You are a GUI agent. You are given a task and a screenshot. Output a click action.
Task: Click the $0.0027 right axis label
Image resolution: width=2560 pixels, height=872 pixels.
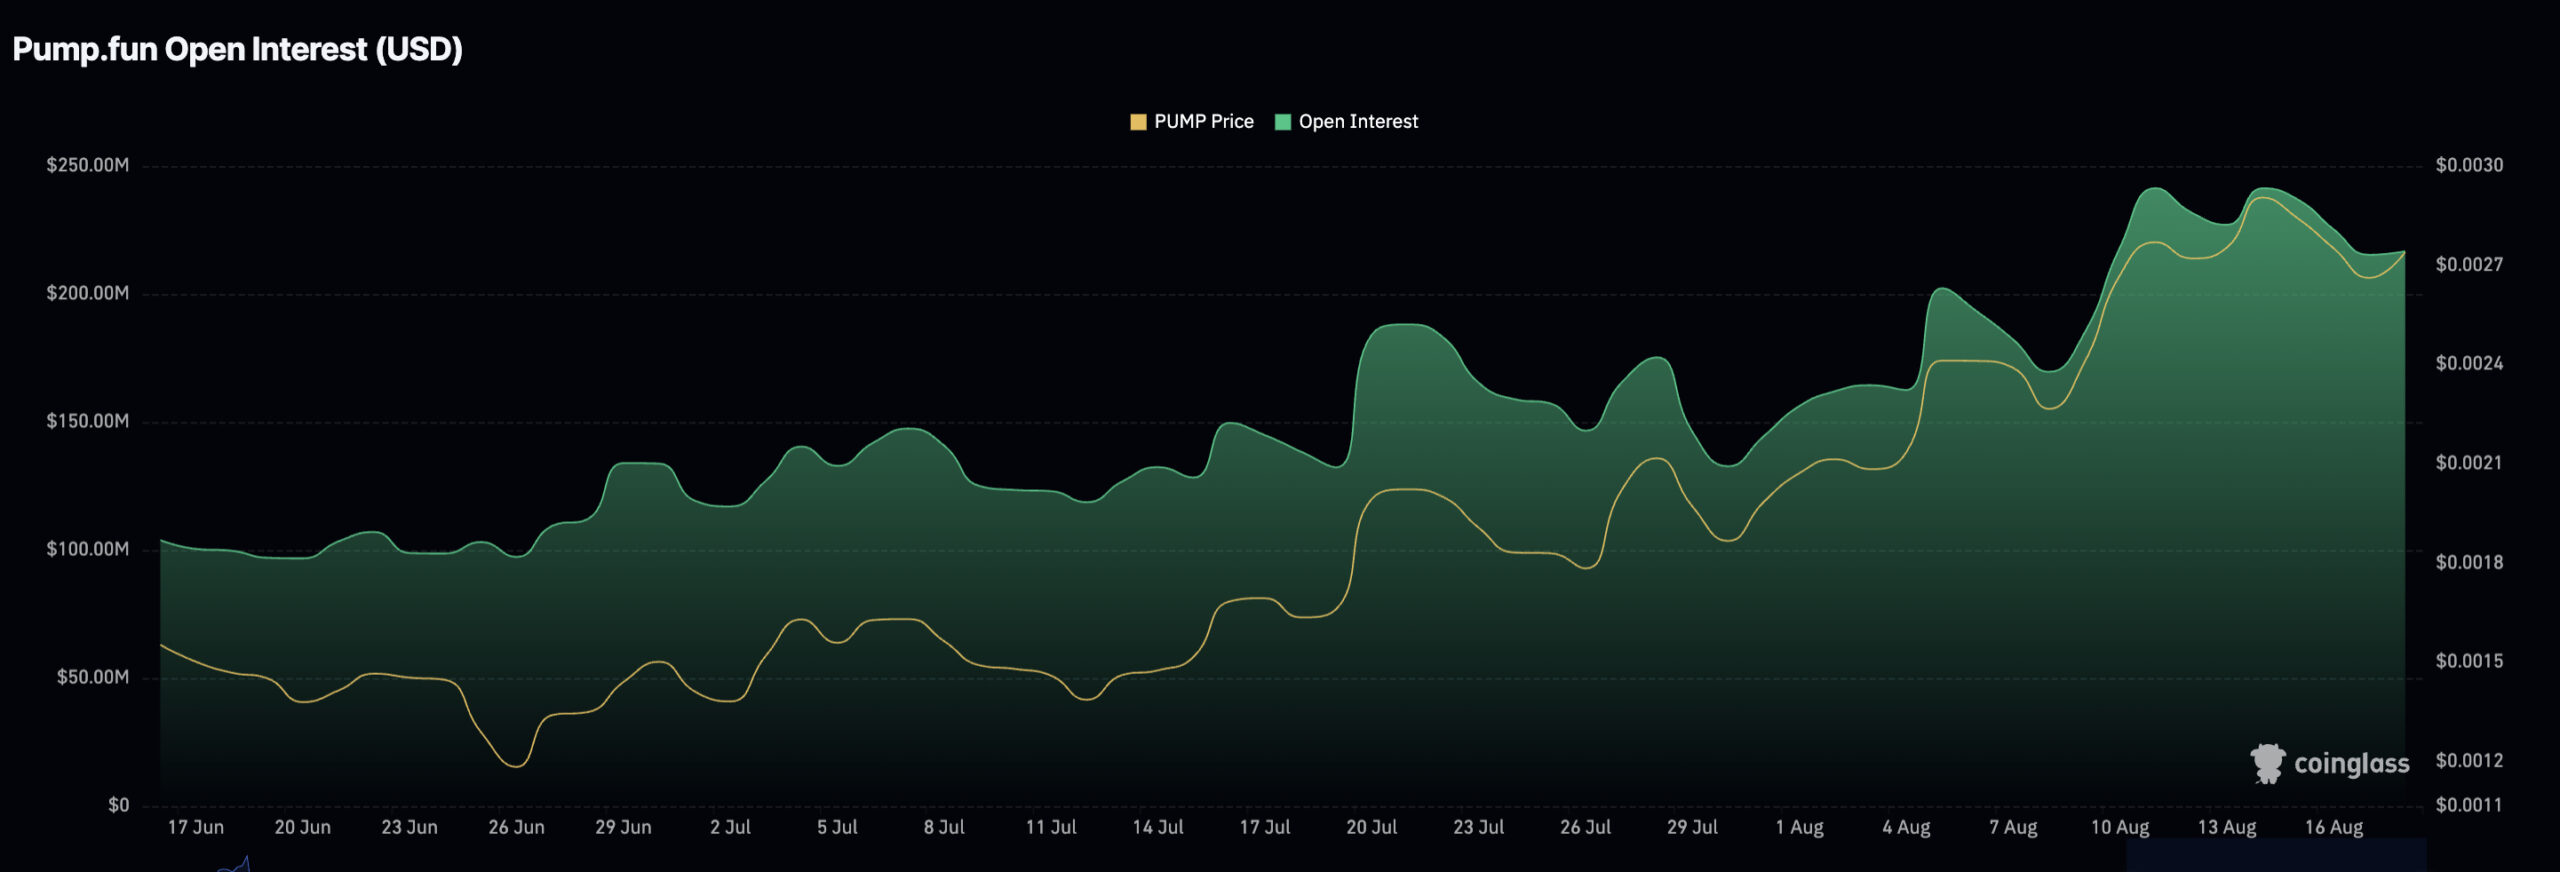[2469, 264]
